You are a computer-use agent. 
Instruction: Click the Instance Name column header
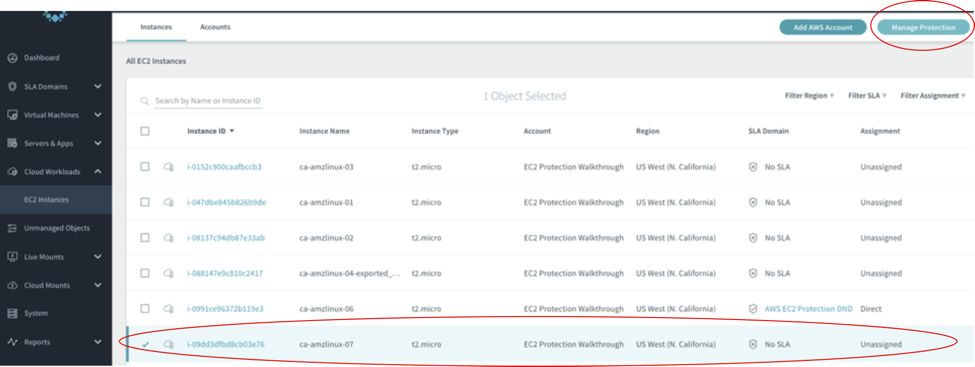tap(325, 131)
